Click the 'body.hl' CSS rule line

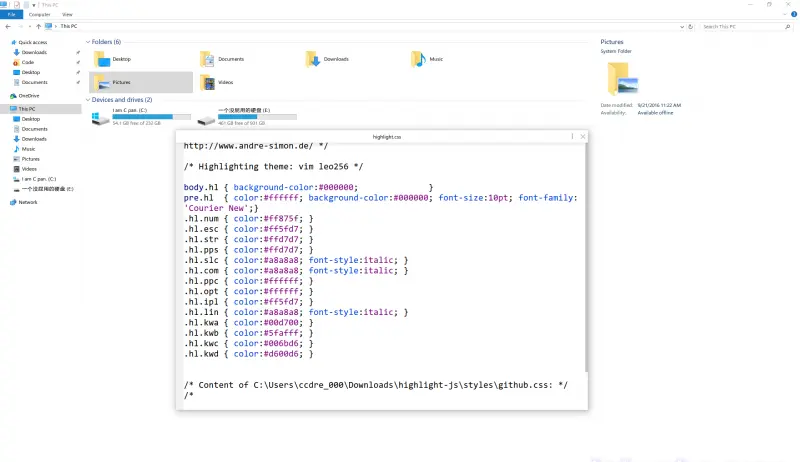click(308, 187)
